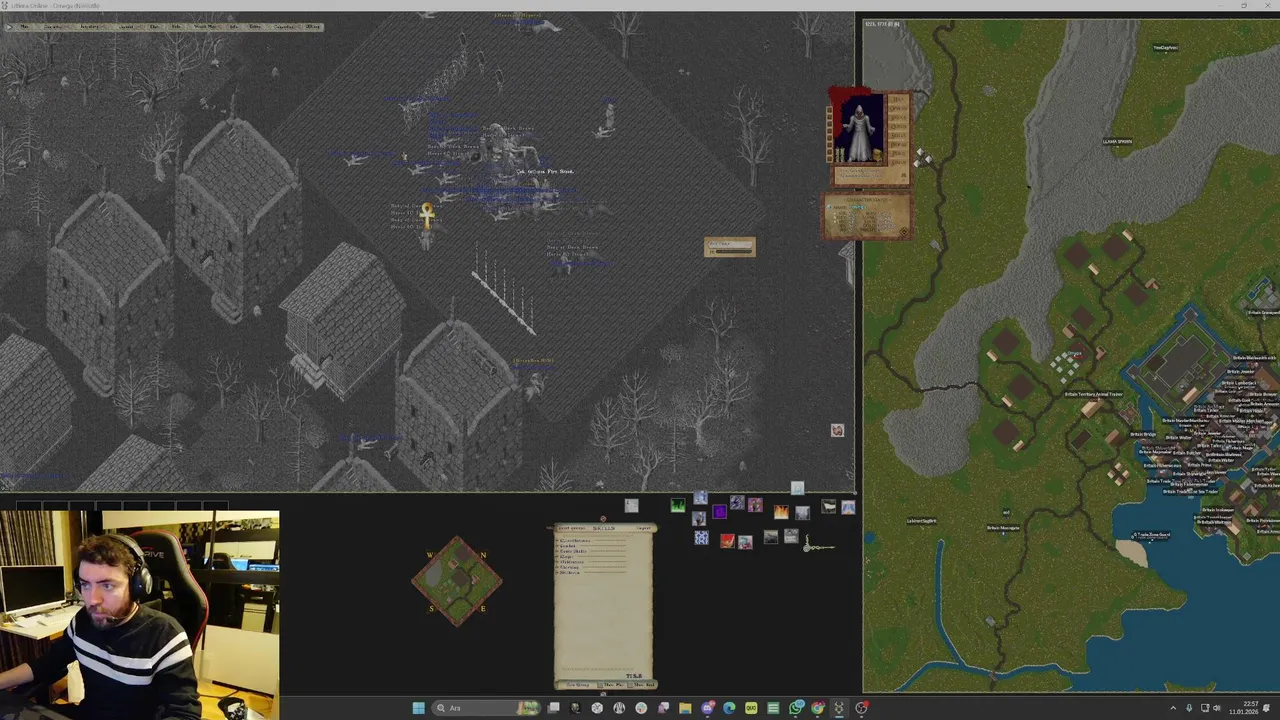Image resolution: width=1280 pixels, height=720 pixels.
Task: Open Google Chrome from taskbar
Action: [x=817, y=708]
